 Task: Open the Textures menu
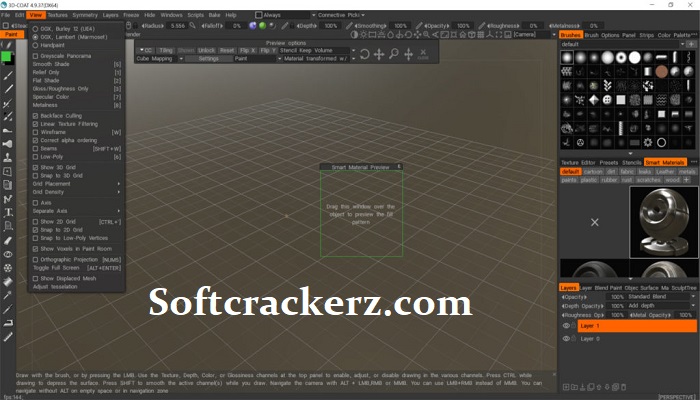pyautogui.click(x=58, y=15)
